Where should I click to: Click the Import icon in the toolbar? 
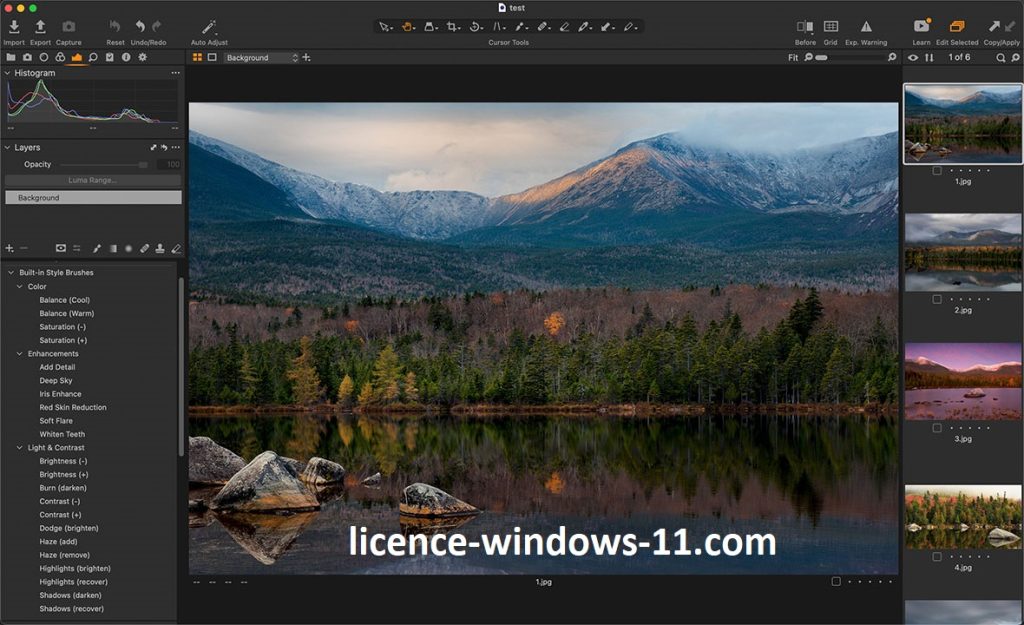click(14, 27)
